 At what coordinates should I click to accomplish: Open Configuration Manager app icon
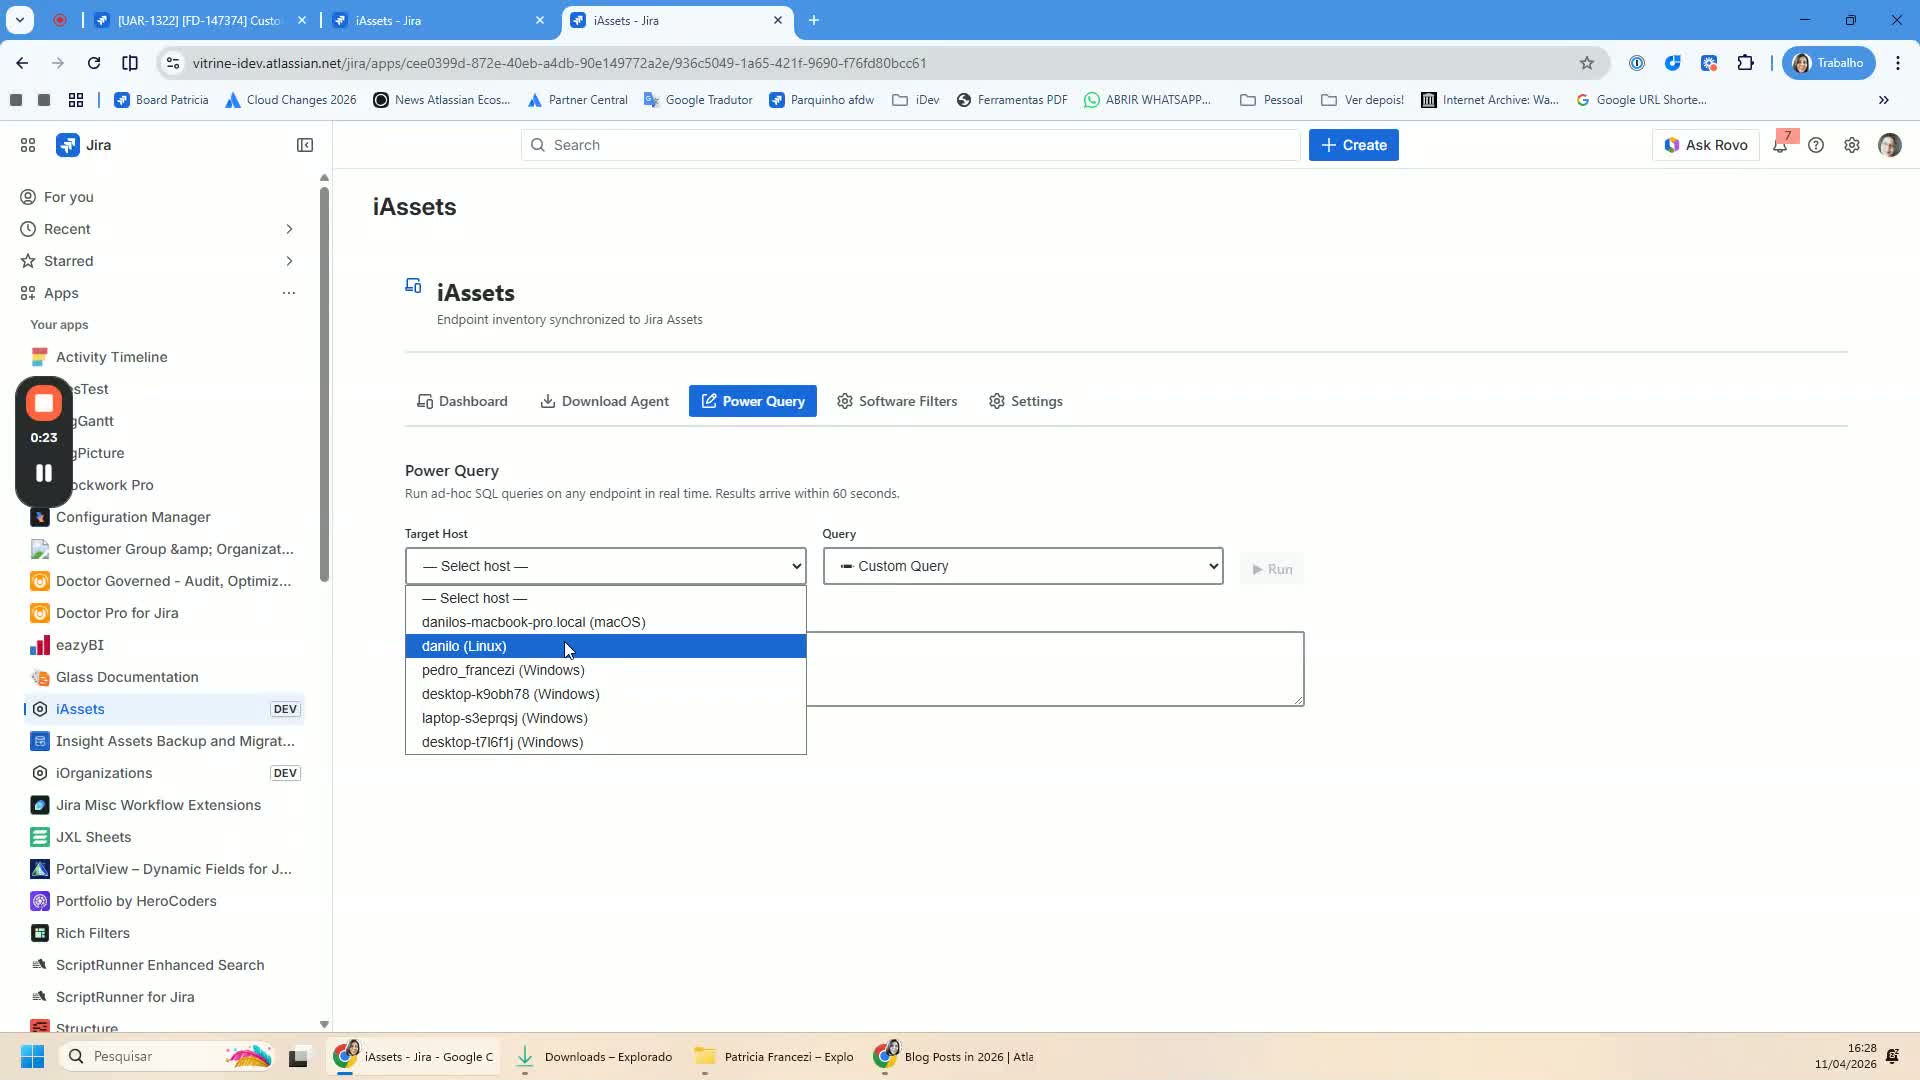point(40,517)
